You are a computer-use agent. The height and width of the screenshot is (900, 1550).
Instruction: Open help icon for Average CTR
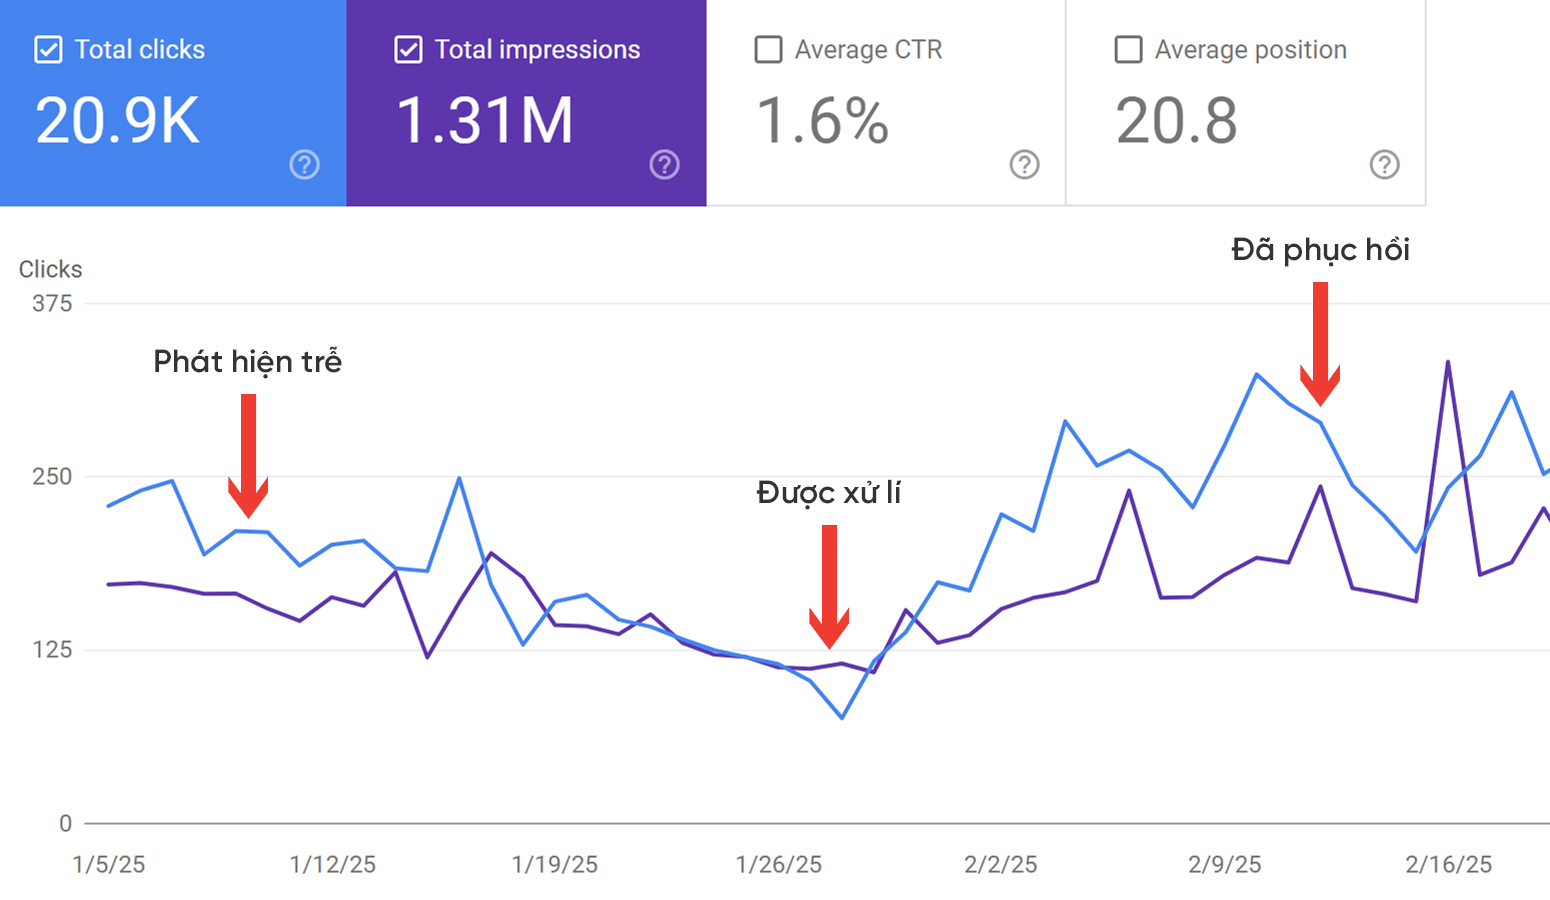[x=1024, y=165]
